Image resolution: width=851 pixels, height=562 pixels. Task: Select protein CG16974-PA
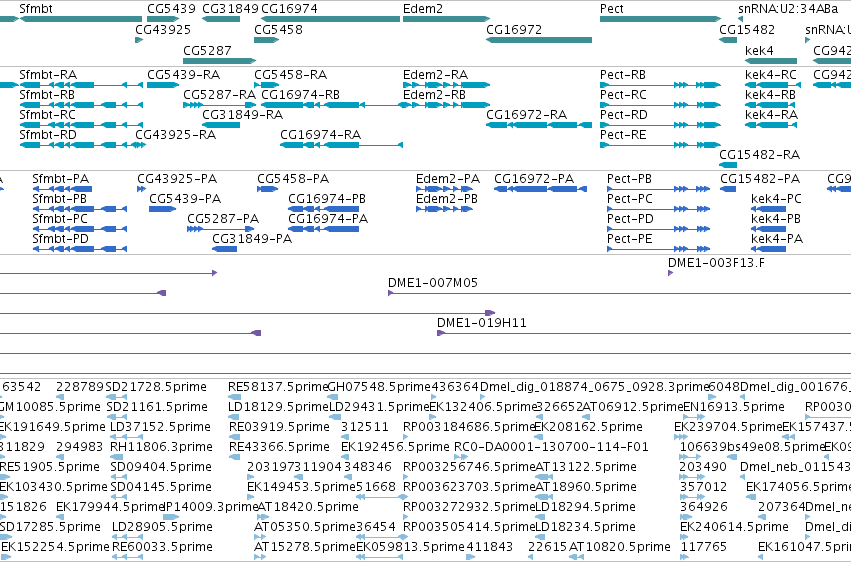323,229
